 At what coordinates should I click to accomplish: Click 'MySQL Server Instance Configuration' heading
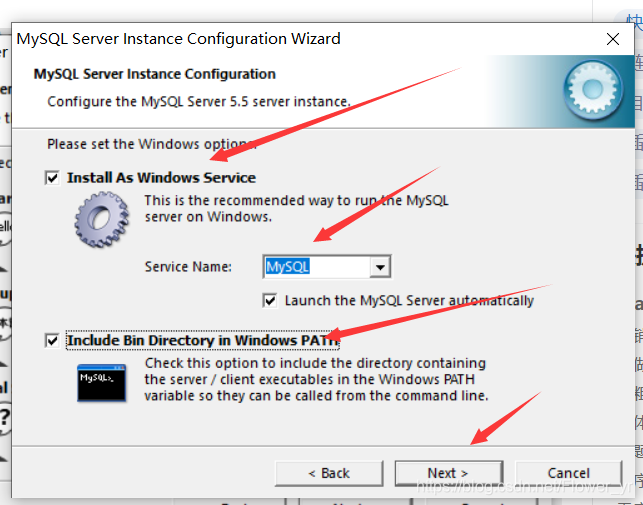[x=155, y=74]
